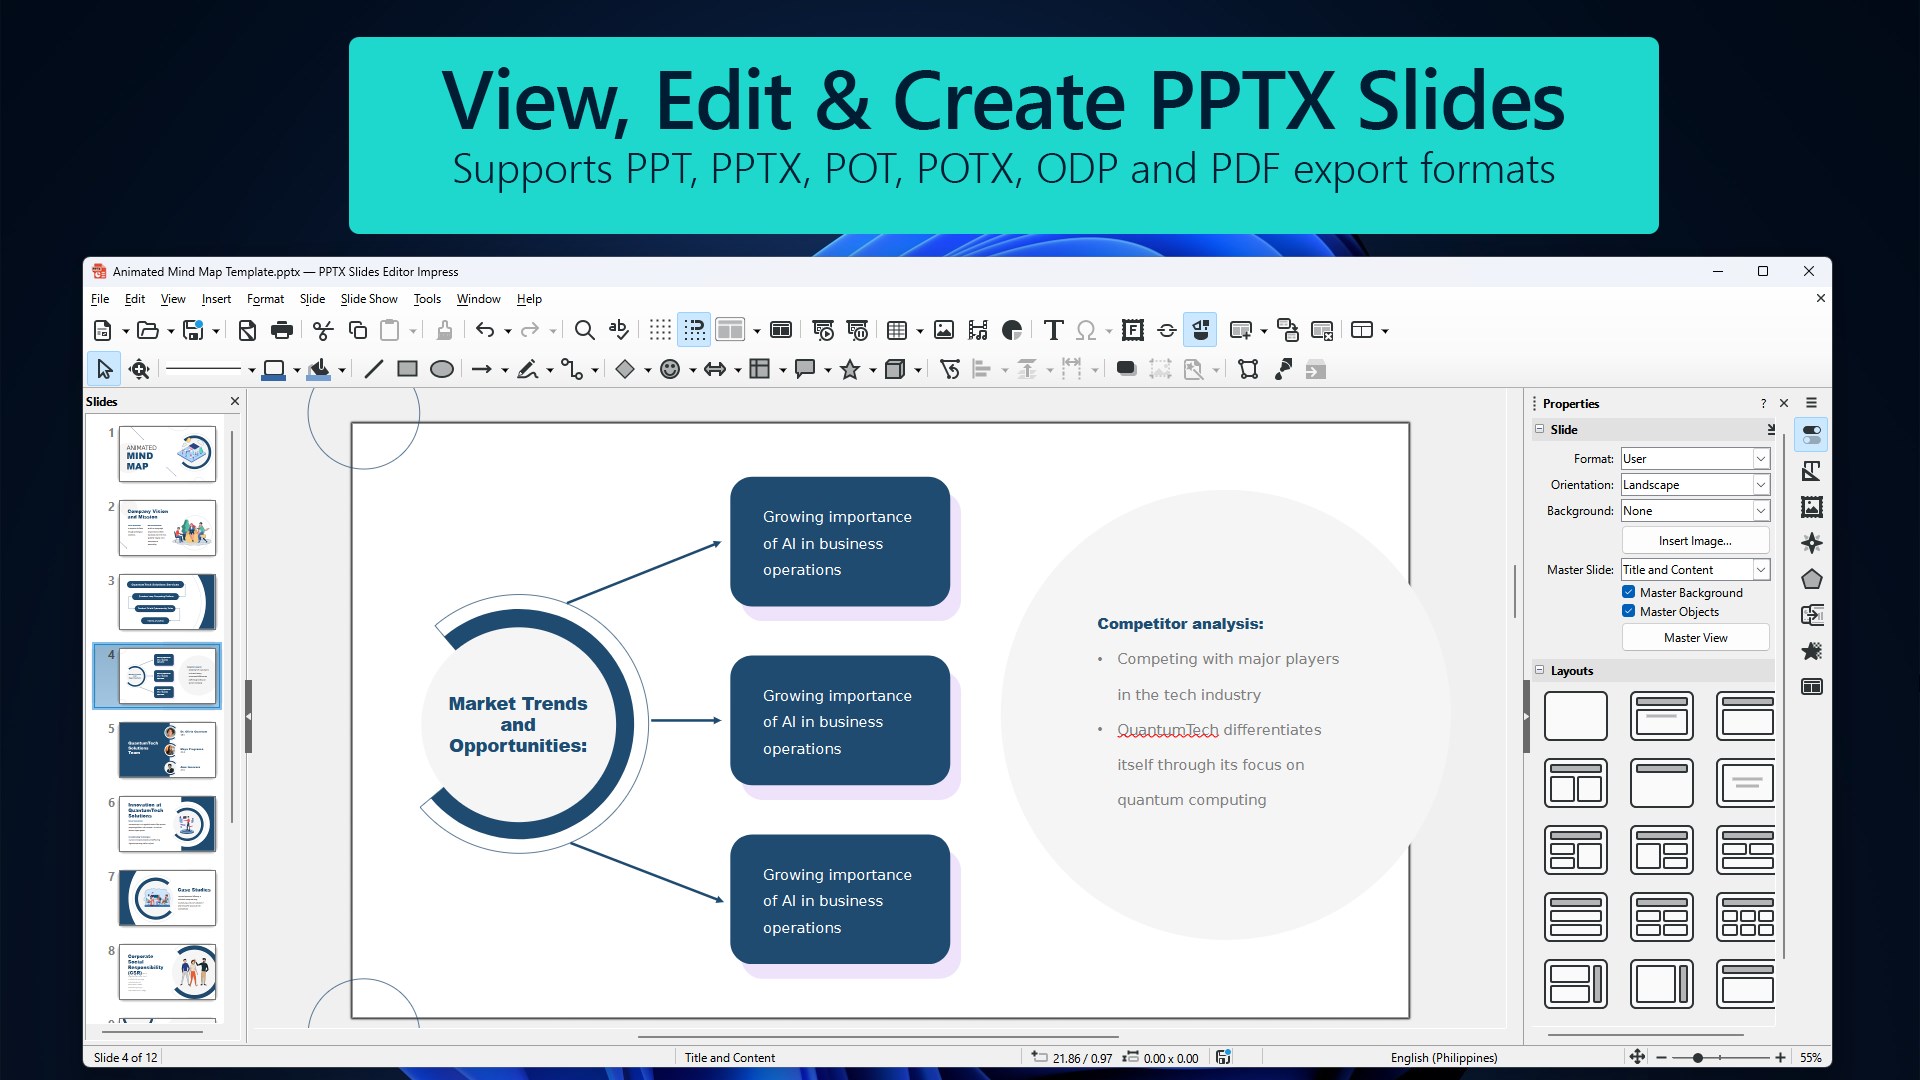1920x1080 pixels.
Task: Select the Insert Line tool
Action: [x=373, y=369]
